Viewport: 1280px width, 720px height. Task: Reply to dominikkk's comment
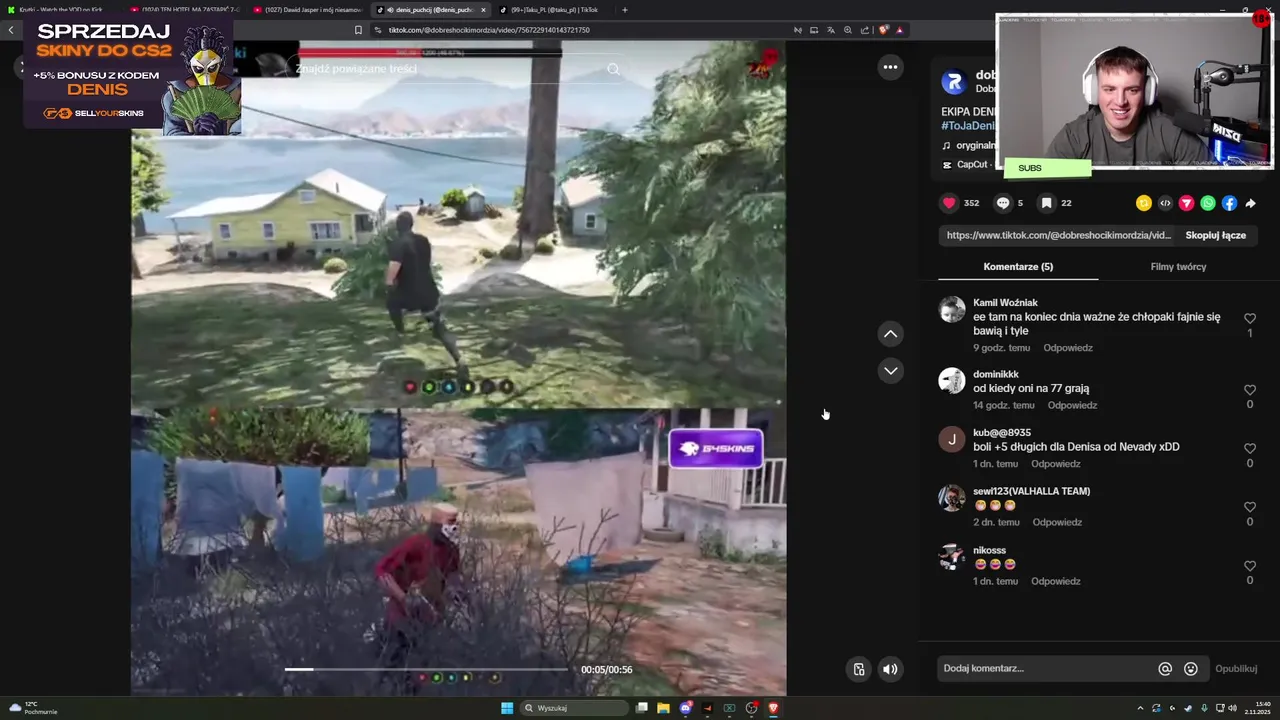pyautogui.click(x=1072, y=405)
